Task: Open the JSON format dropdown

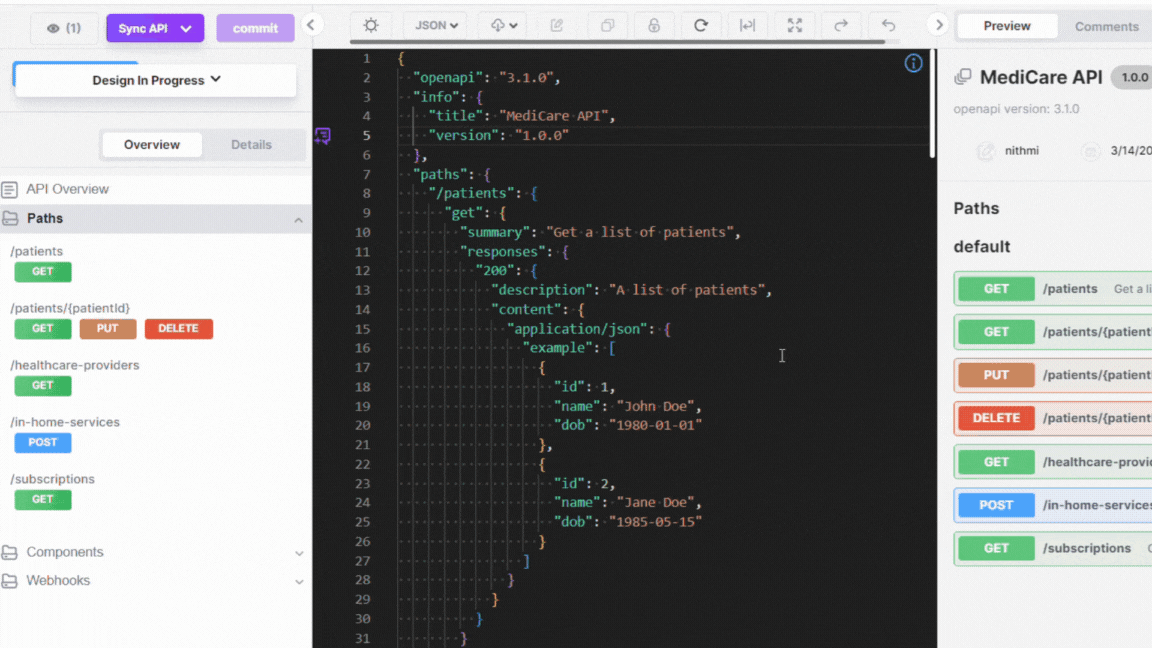Action: coord(435,26)
